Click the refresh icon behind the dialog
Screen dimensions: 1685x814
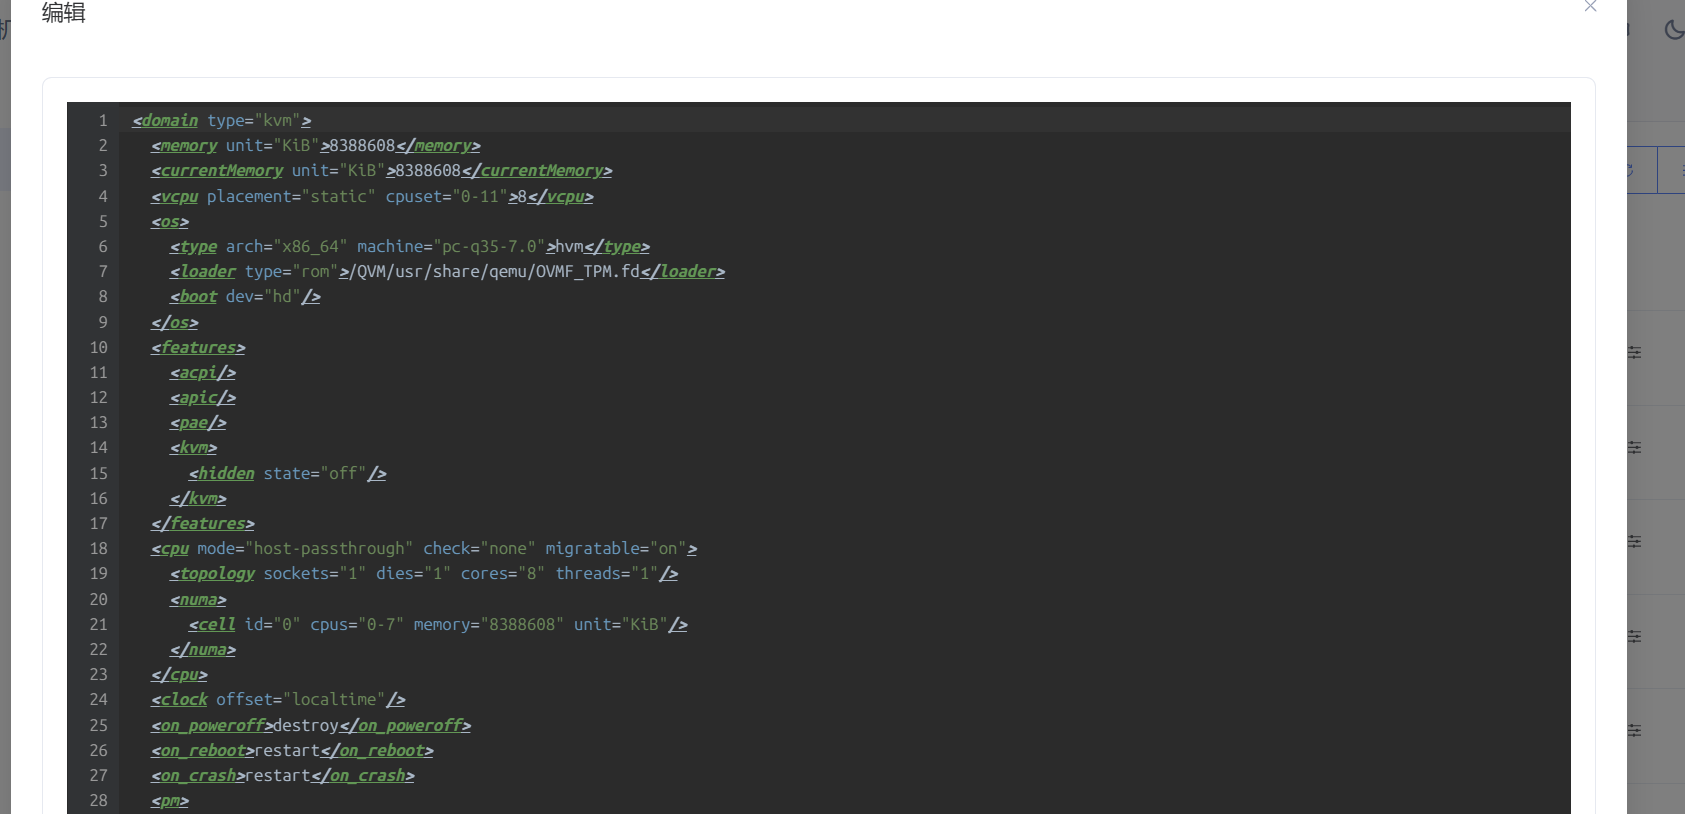pos(1632,170)
